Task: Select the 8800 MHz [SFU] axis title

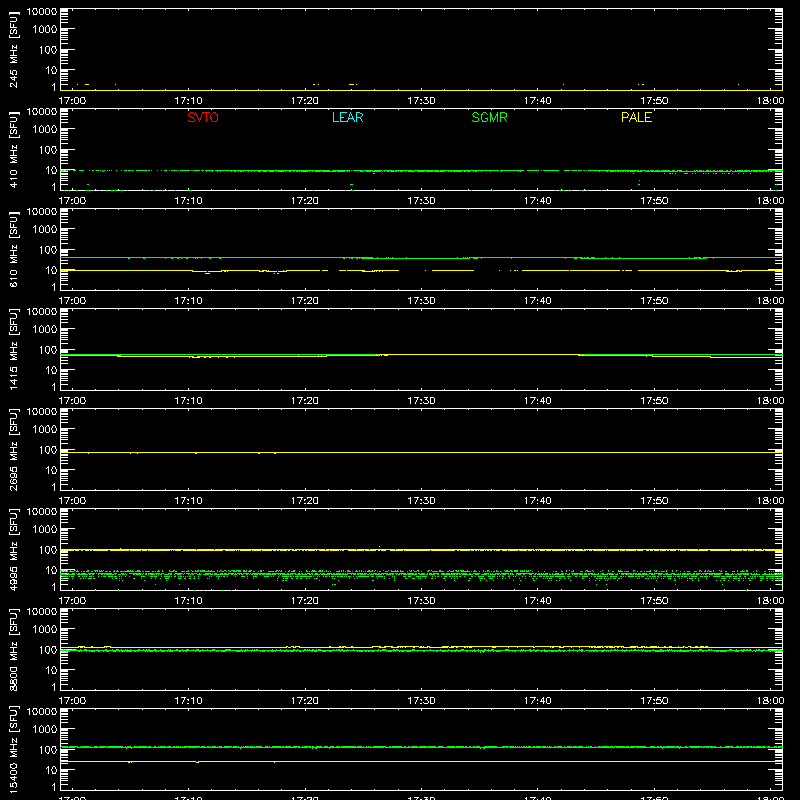Action: pos(13,649)
